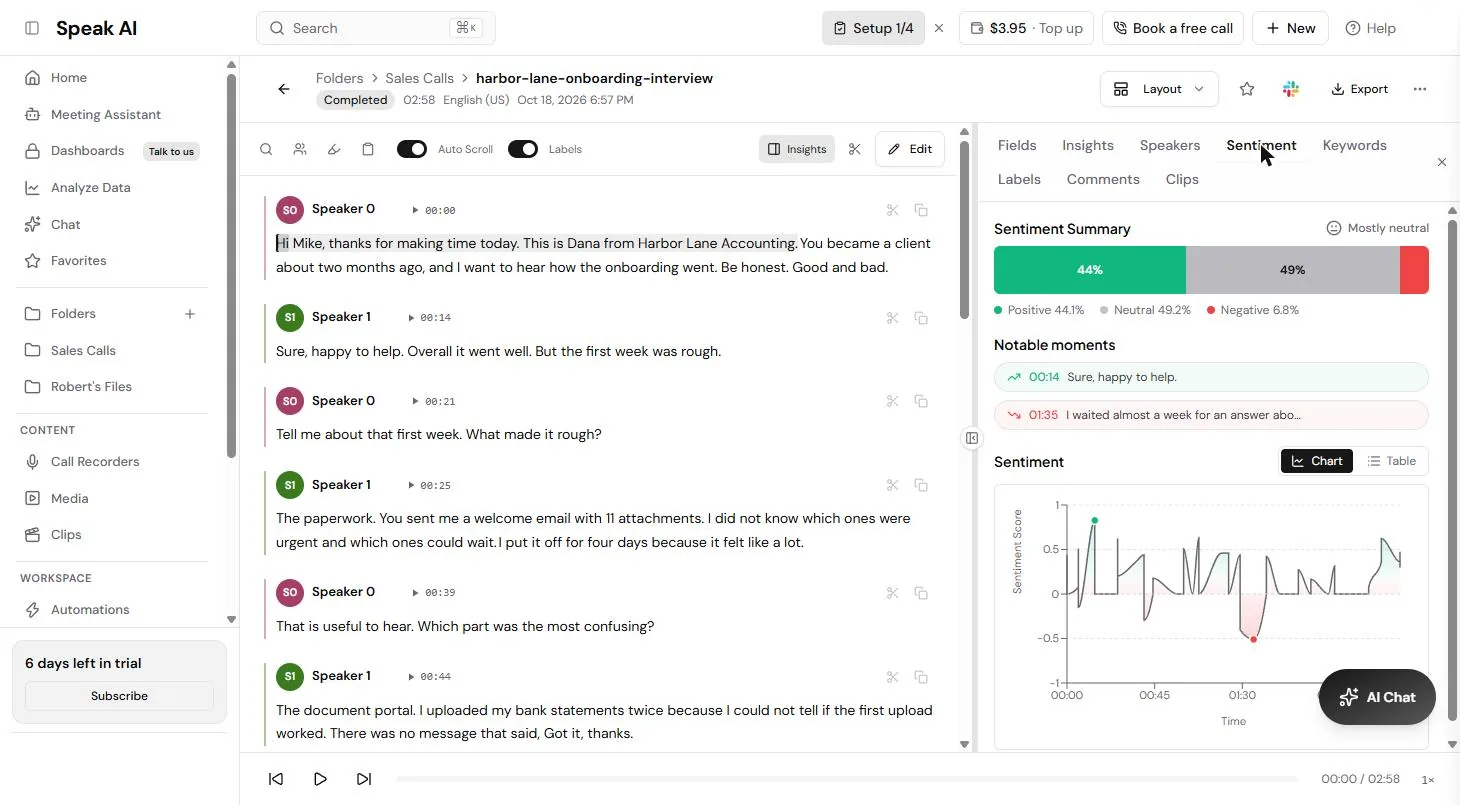The image size is (1460, 805).
Task: Open the more options ellipsis menu
Action: tap(1420, 89)
